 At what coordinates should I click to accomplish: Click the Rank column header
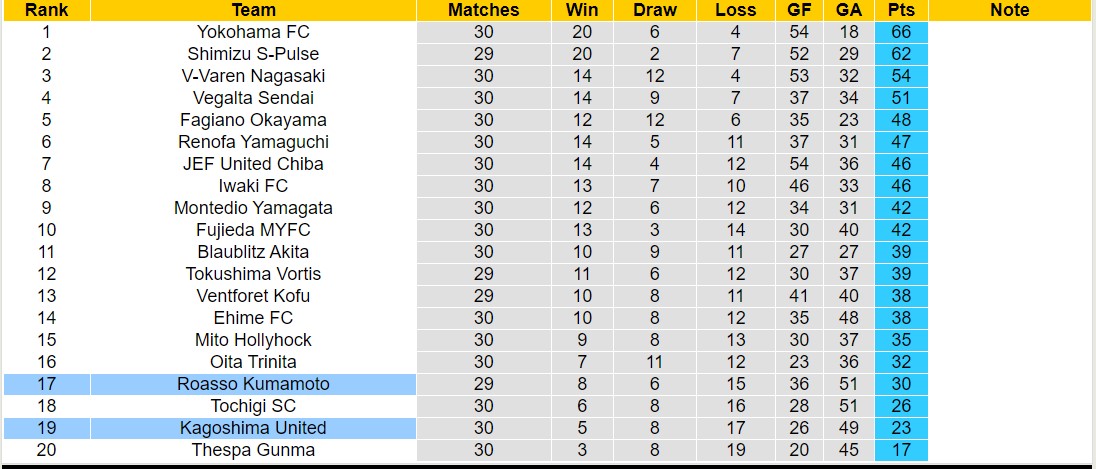click(x=46, y=10)
